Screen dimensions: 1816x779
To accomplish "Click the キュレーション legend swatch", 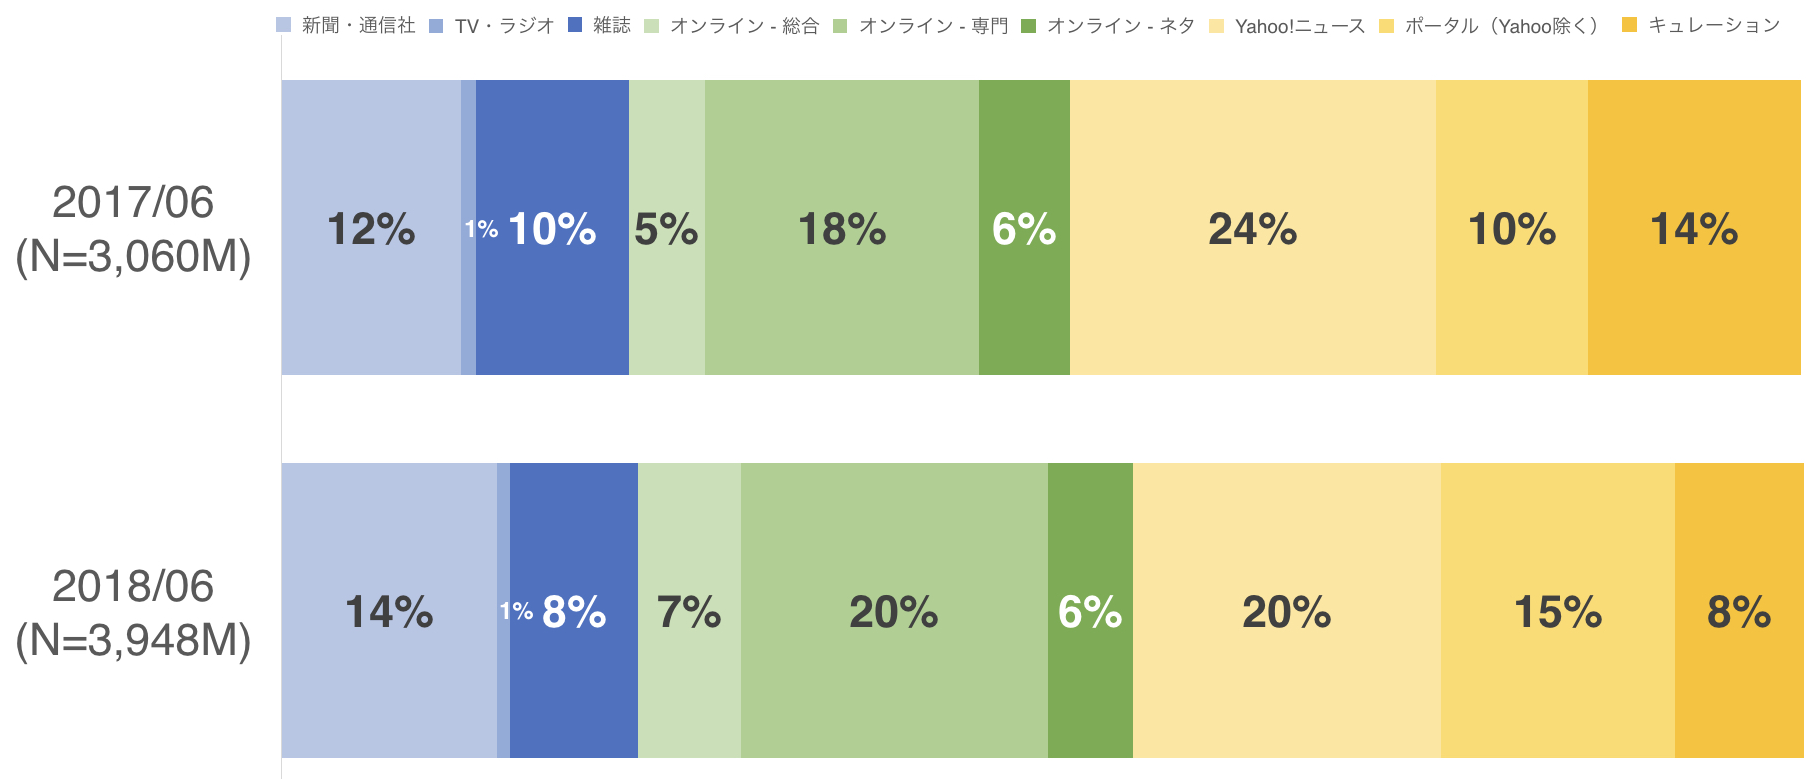I will tap(1629, 26).
